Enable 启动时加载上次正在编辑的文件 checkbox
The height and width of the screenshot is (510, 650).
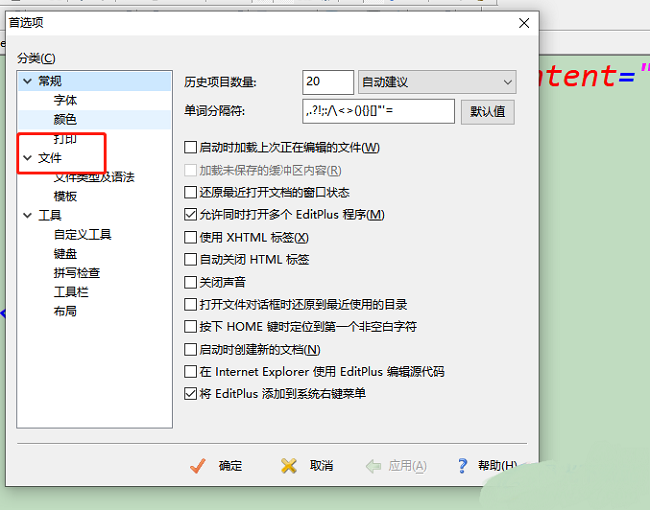(190, 147)
